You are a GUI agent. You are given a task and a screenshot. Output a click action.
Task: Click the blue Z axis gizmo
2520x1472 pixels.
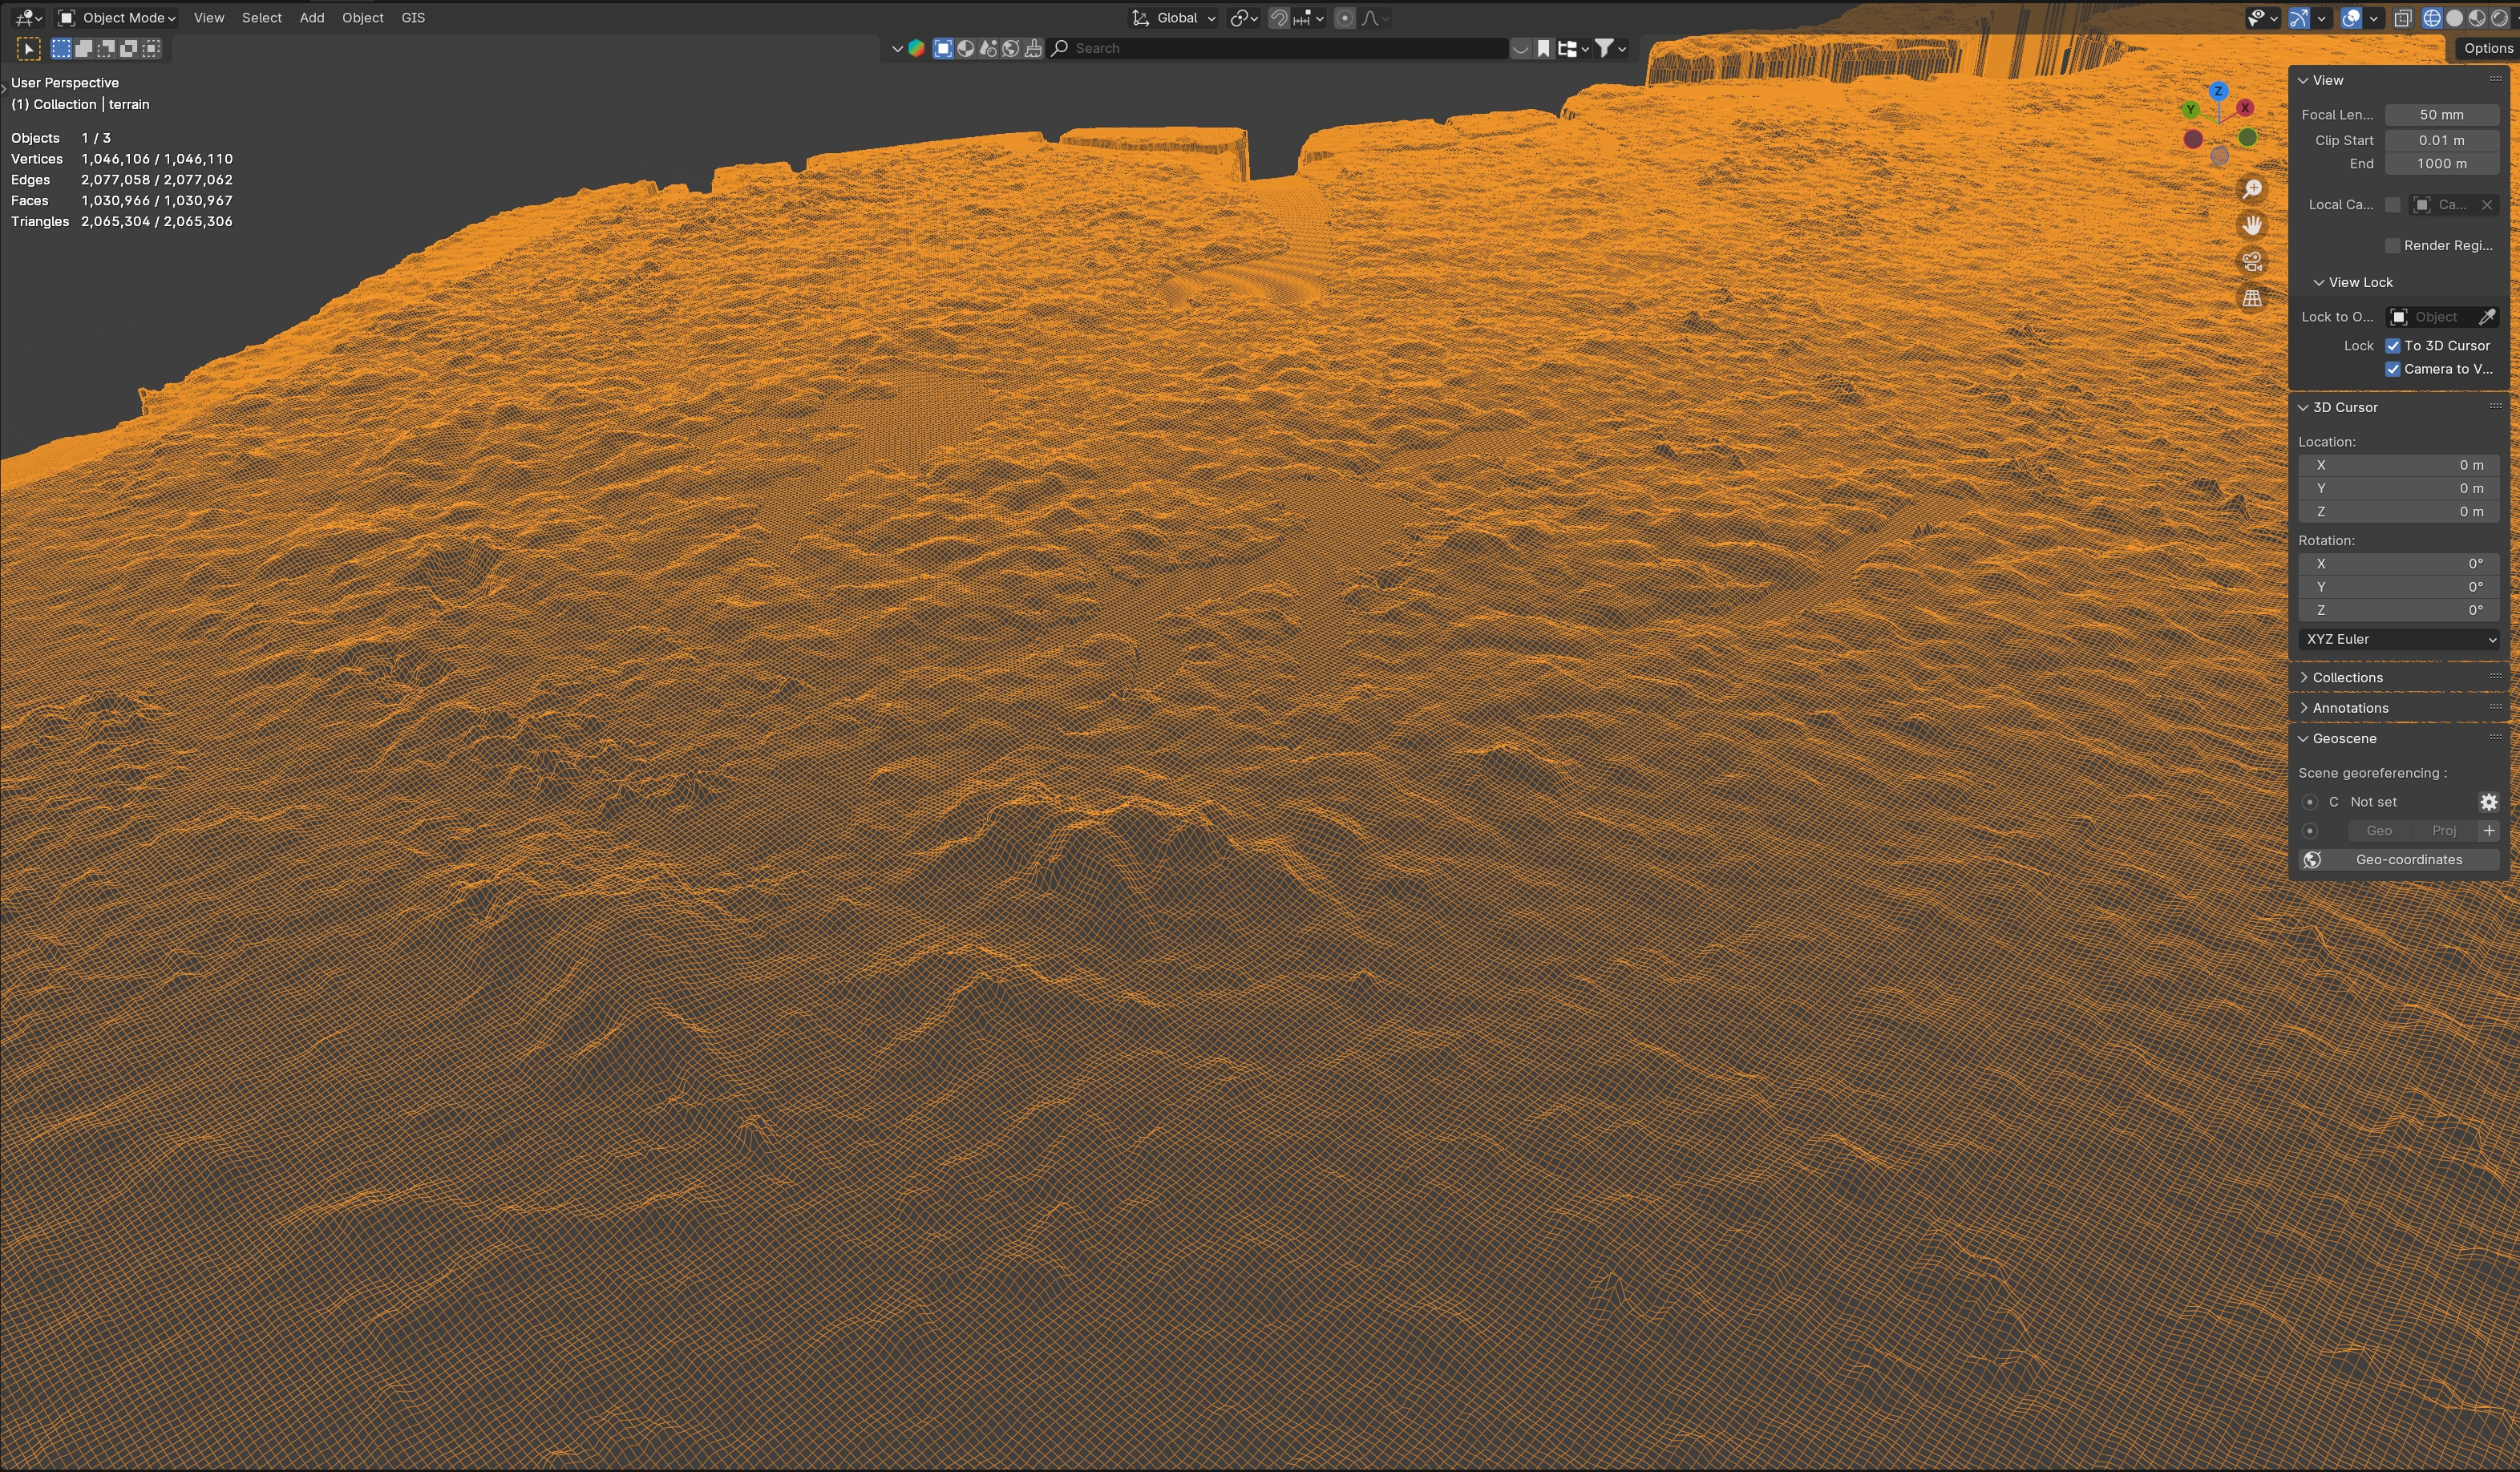pyautogui.click(x=2218, y=91)
